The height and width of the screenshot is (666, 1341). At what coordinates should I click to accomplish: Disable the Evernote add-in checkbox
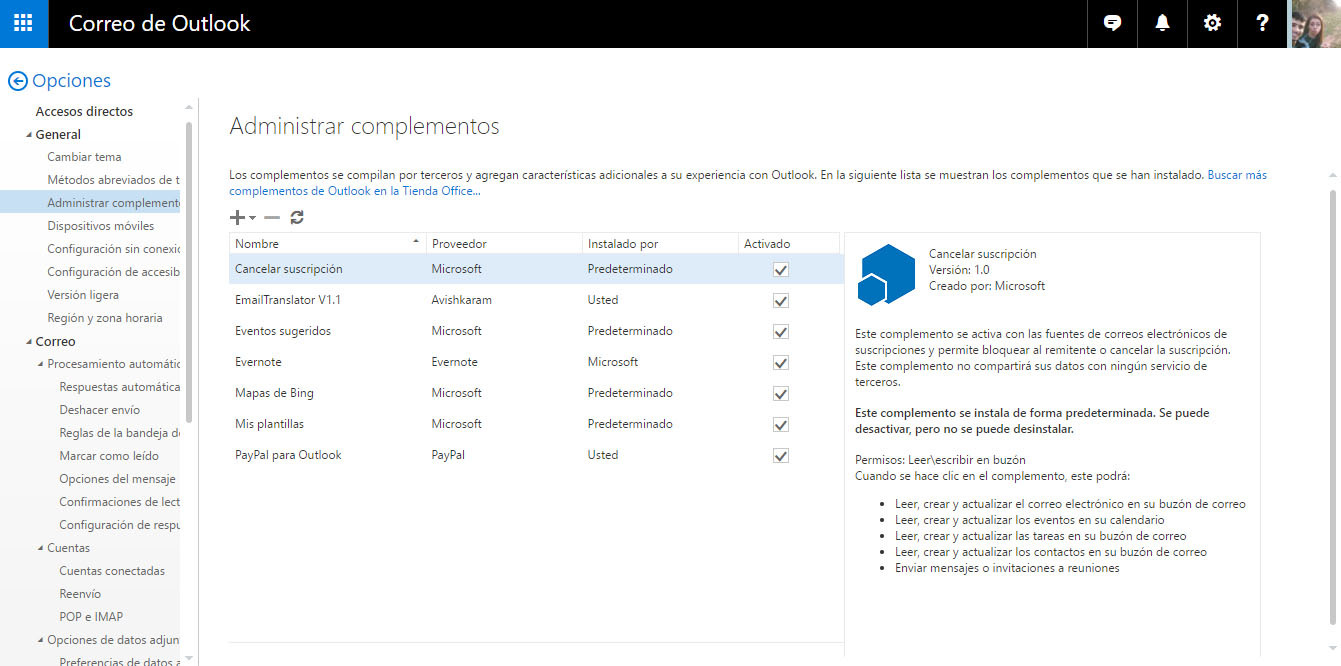[780, 362]
